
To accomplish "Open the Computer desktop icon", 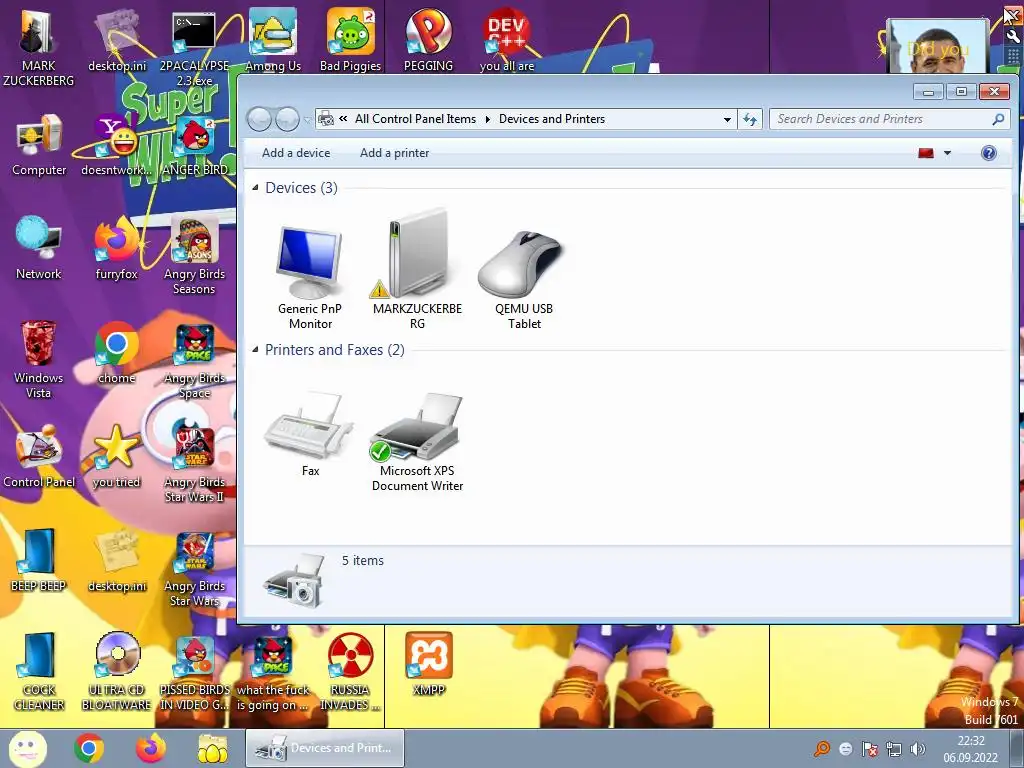I will [x=39, y=145].
